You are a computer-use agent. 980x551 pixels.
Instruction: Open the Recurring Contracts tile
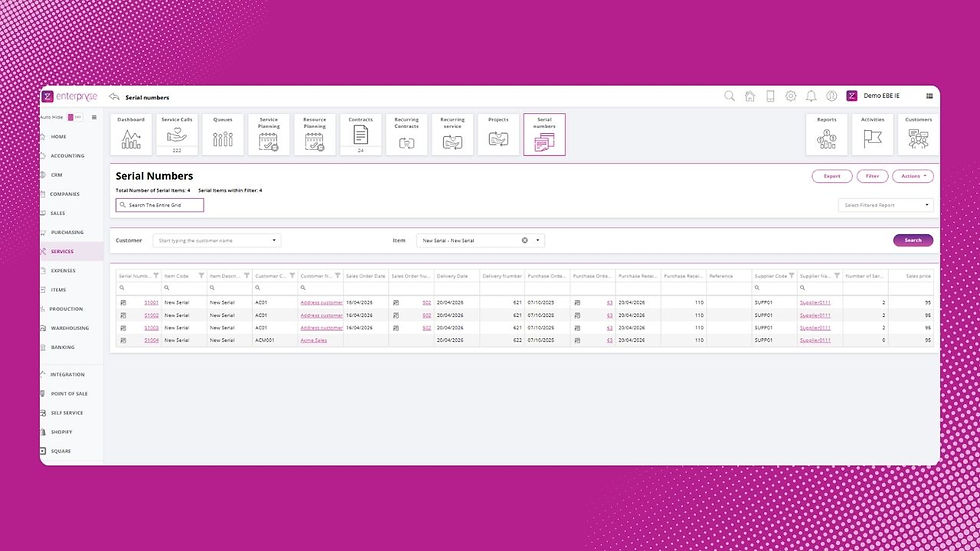[x=406, y=134]
